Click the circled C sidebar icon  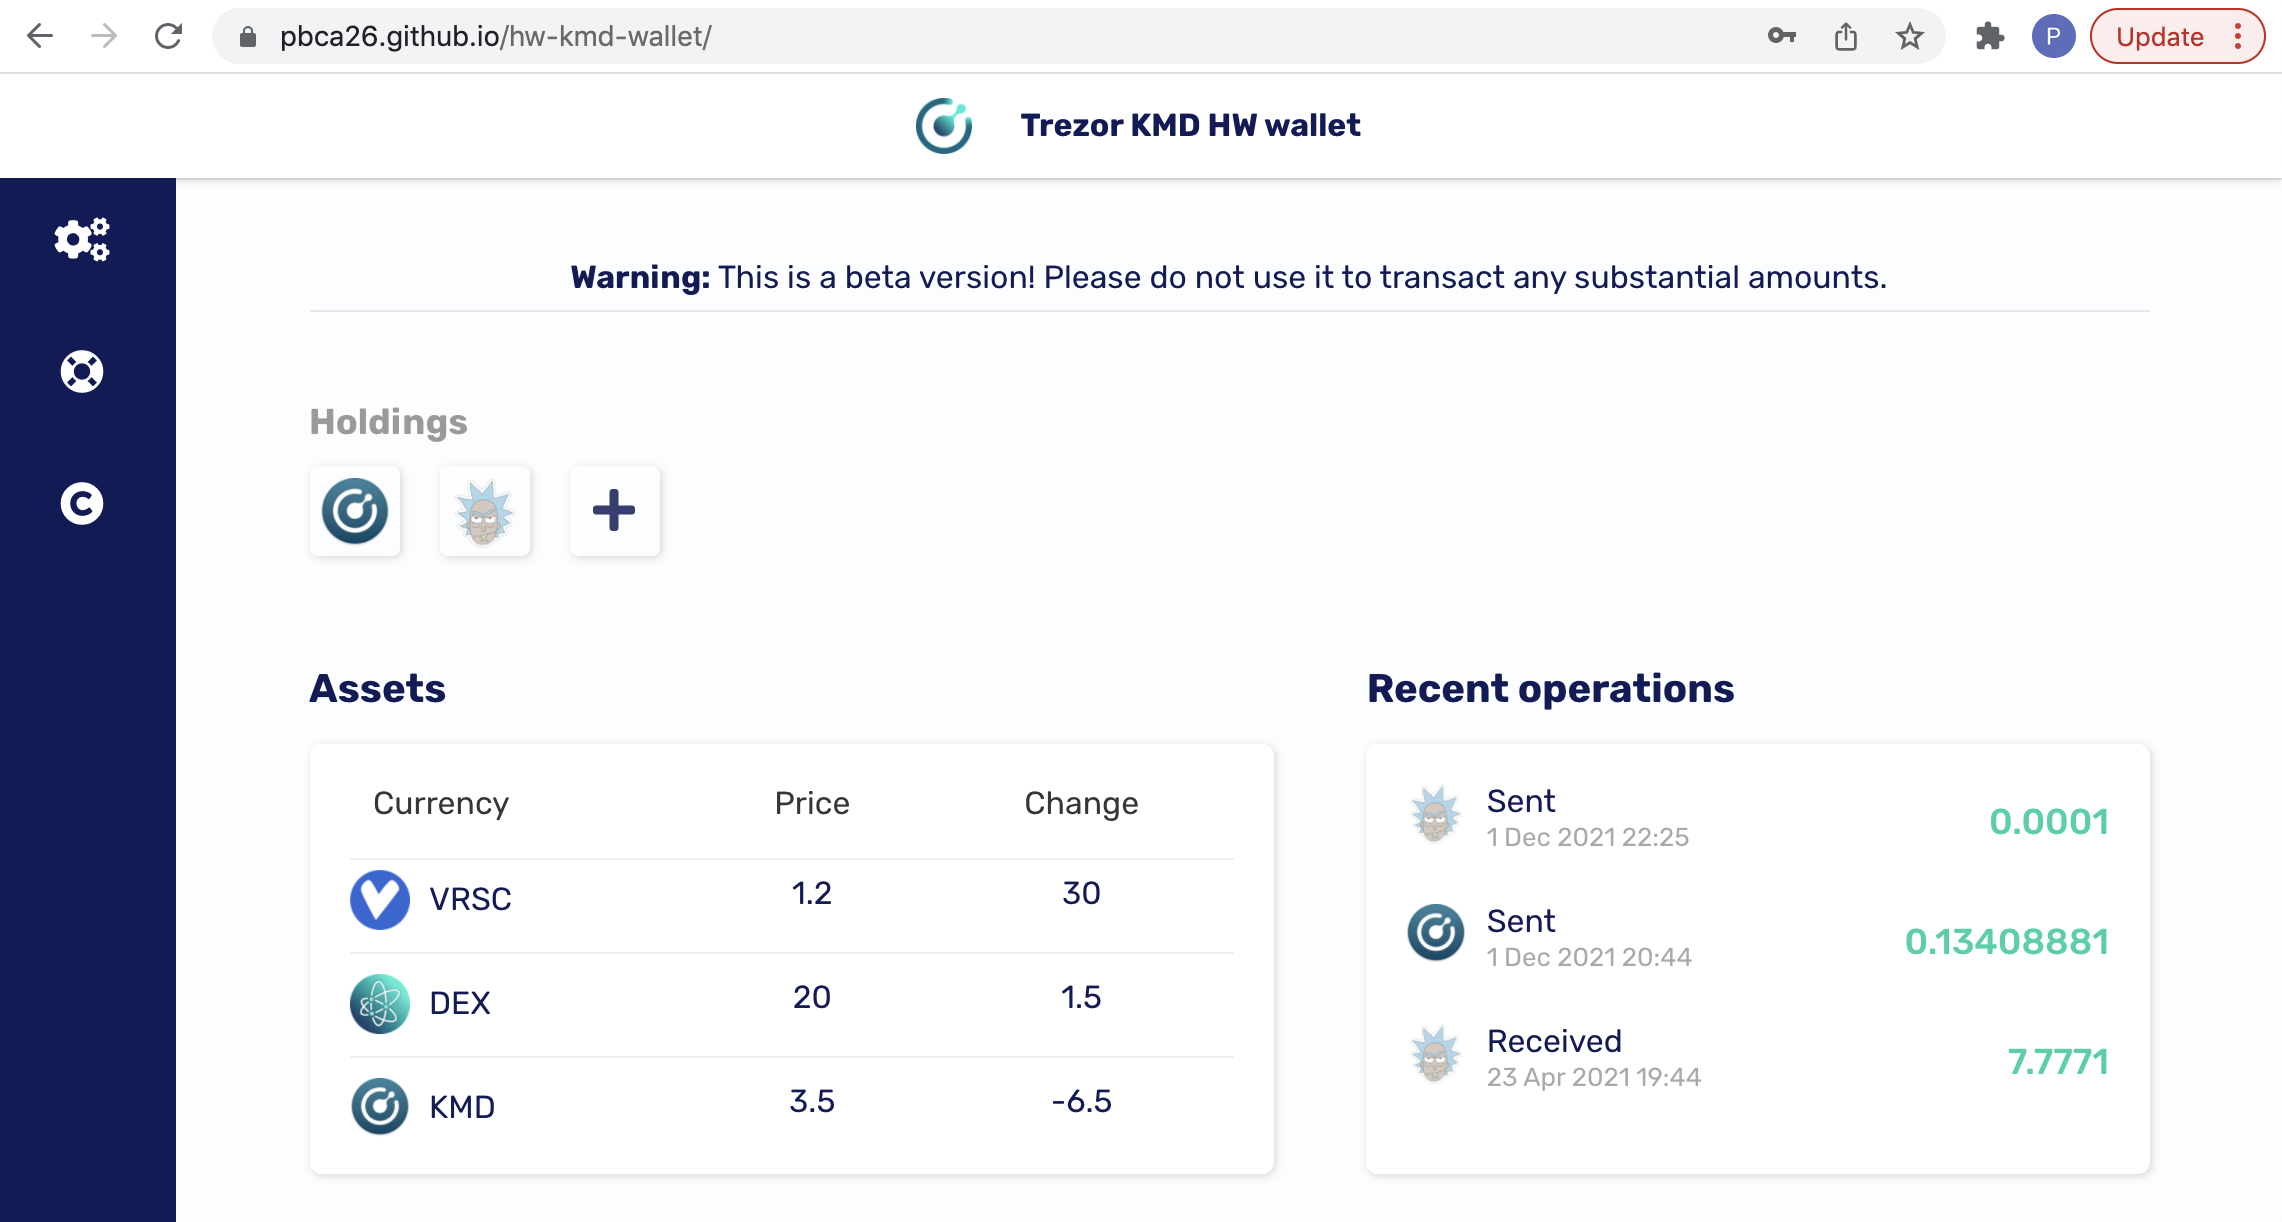tap(82, 504)
